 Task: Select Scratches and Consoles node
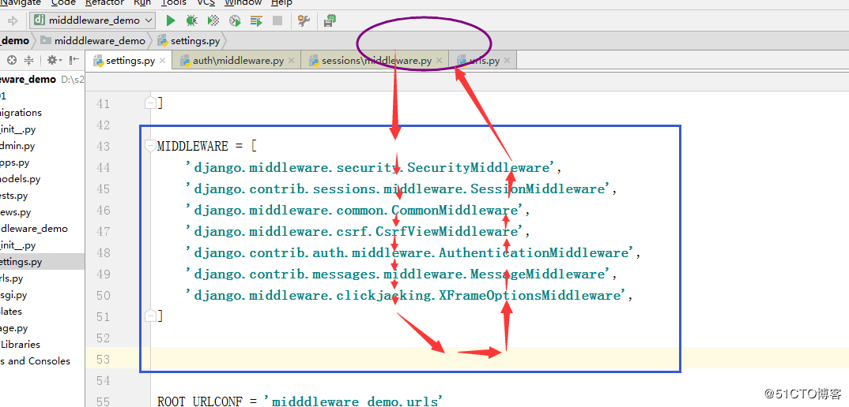[x=35, y=361]
